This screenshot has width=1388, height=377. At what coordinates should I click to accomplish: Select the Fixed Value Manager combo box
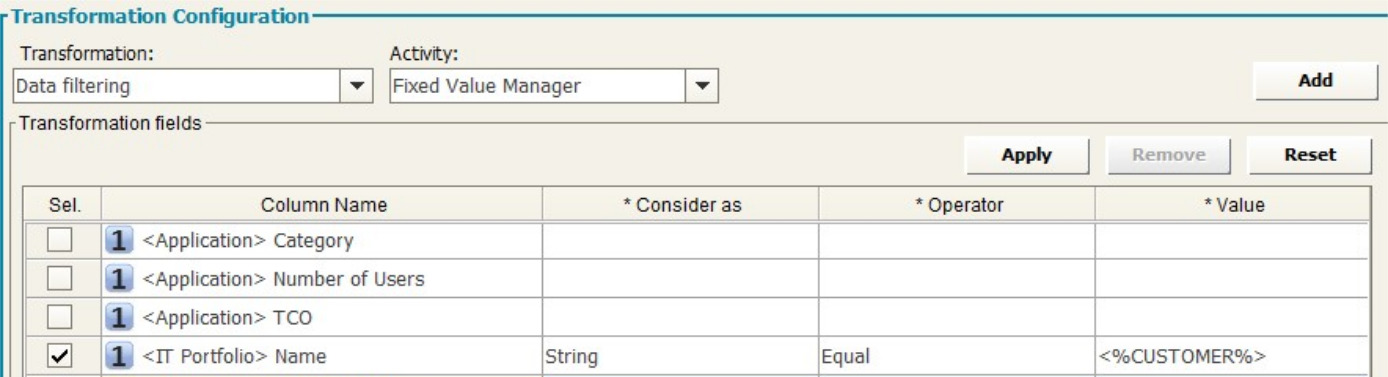click(x=553, y=86)
